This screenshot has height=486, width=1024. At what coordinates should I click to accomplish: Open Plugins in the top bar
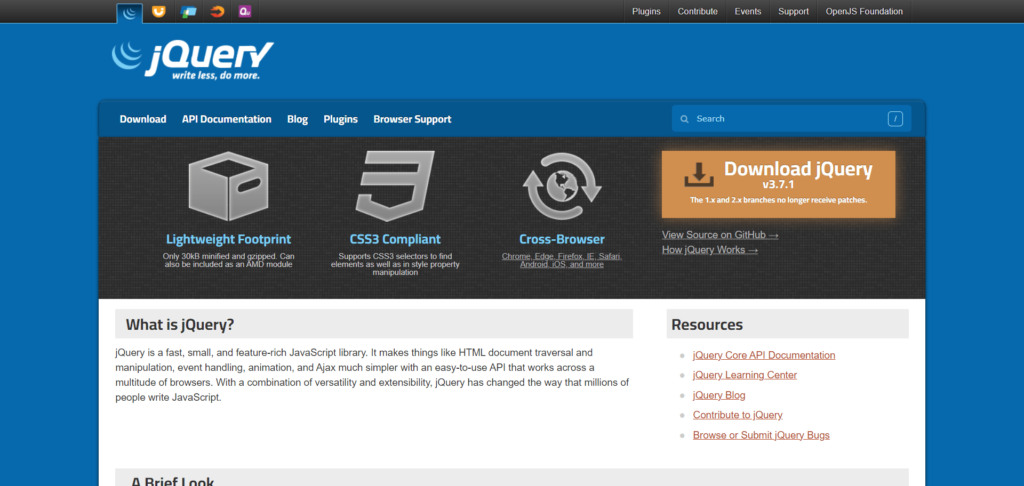point(646,11)
